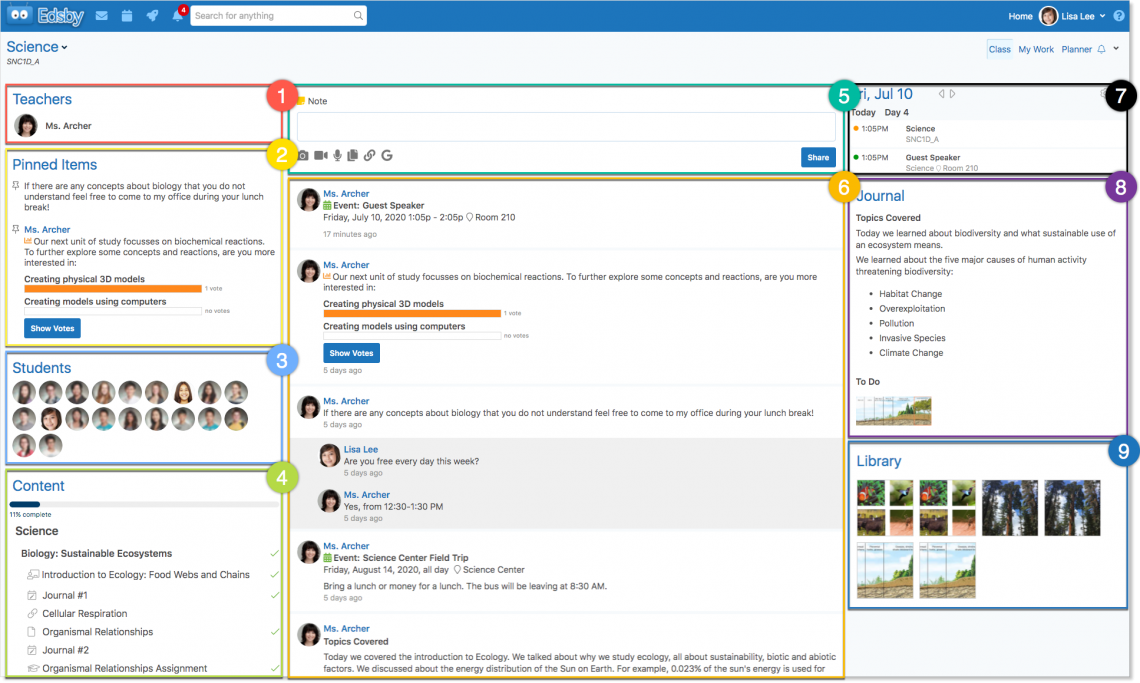Open Cellular Respiration in Content list

85,613
